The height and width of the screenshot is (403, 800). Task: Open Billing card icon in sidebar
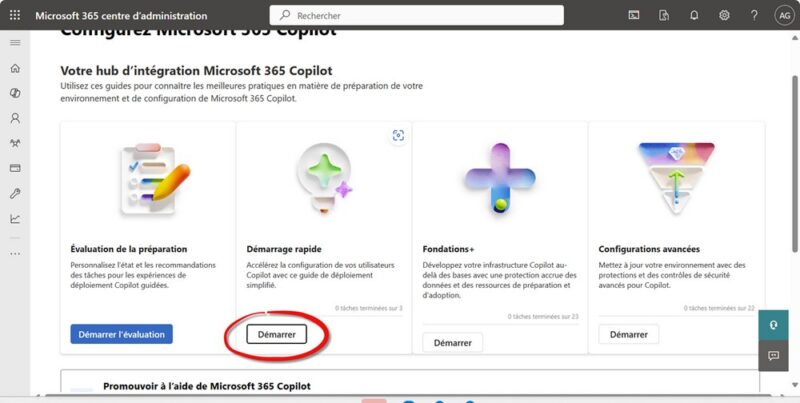pos(15,168)
